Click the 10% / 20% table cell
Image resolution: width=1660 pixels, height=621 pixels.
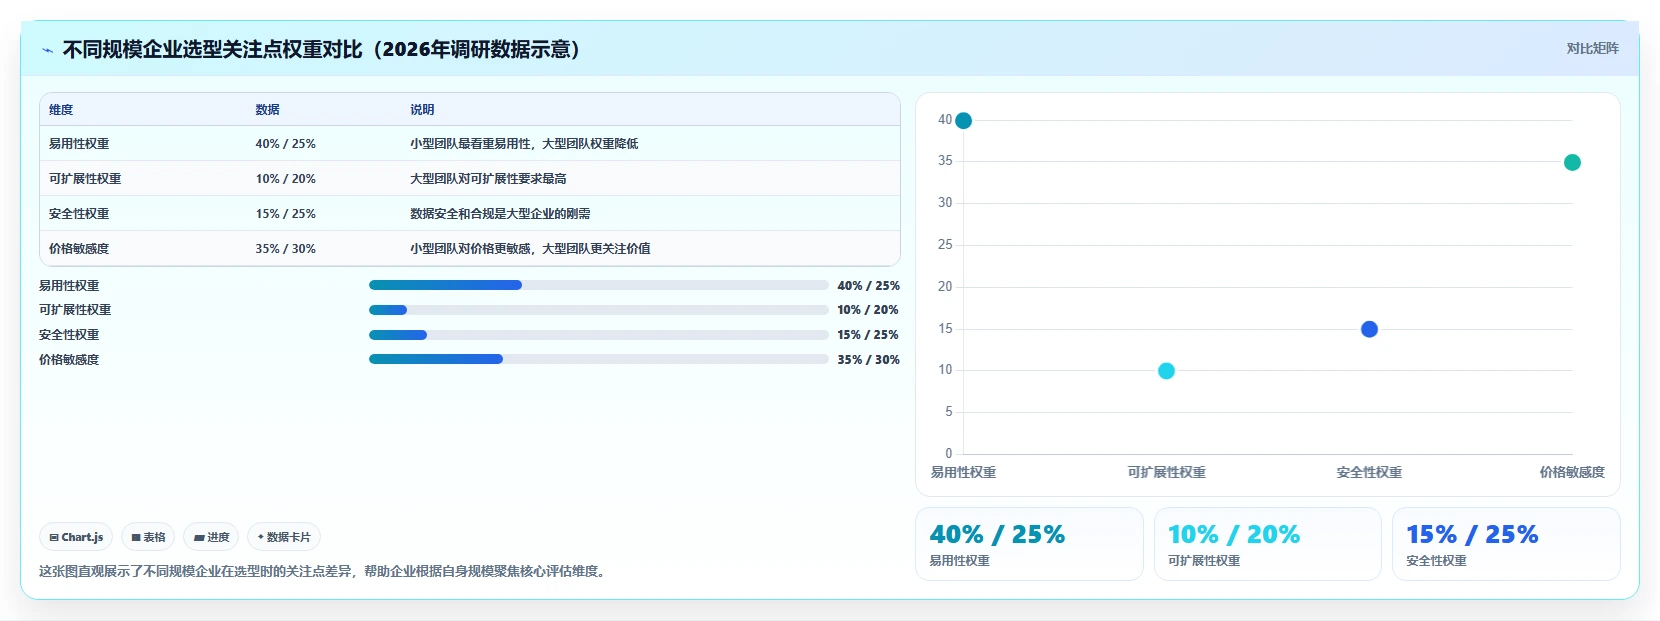pyautogui.click(x=285, y=179)
